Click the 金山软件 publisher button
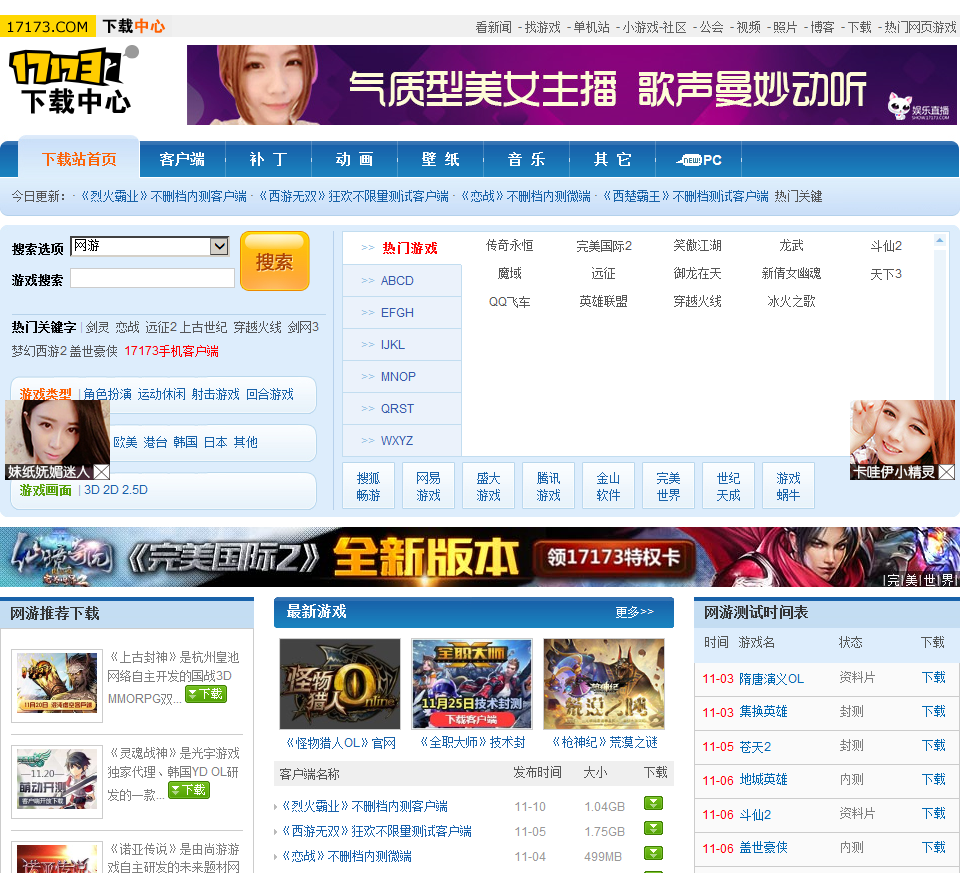 tap(609, 486)
